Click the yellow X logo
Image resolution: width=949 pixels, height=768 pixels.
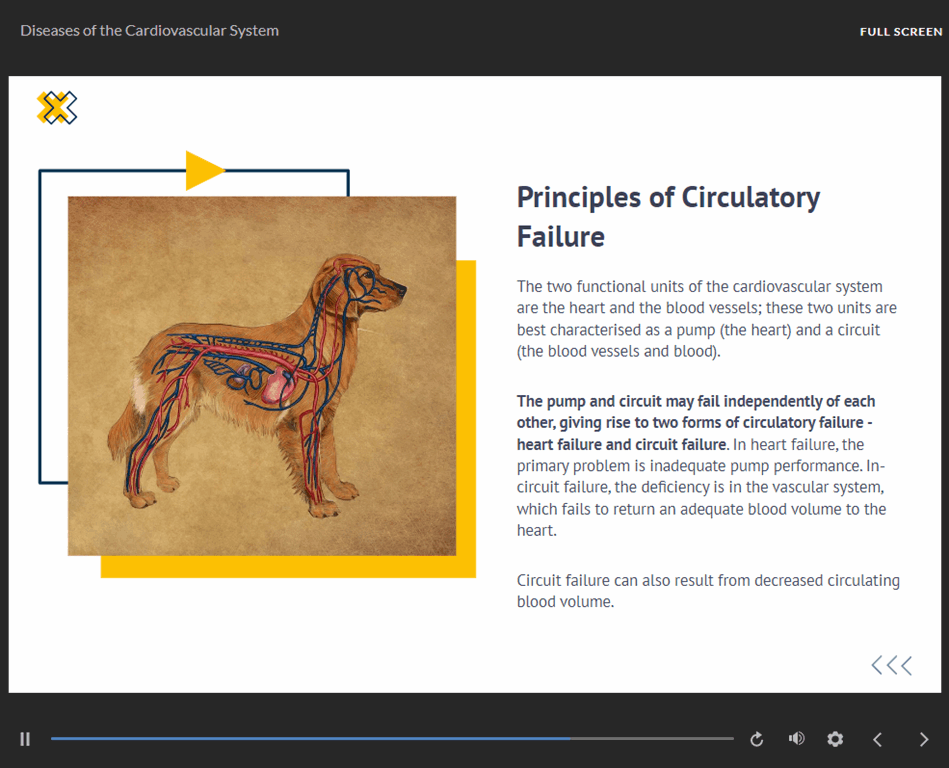point(57,108)
